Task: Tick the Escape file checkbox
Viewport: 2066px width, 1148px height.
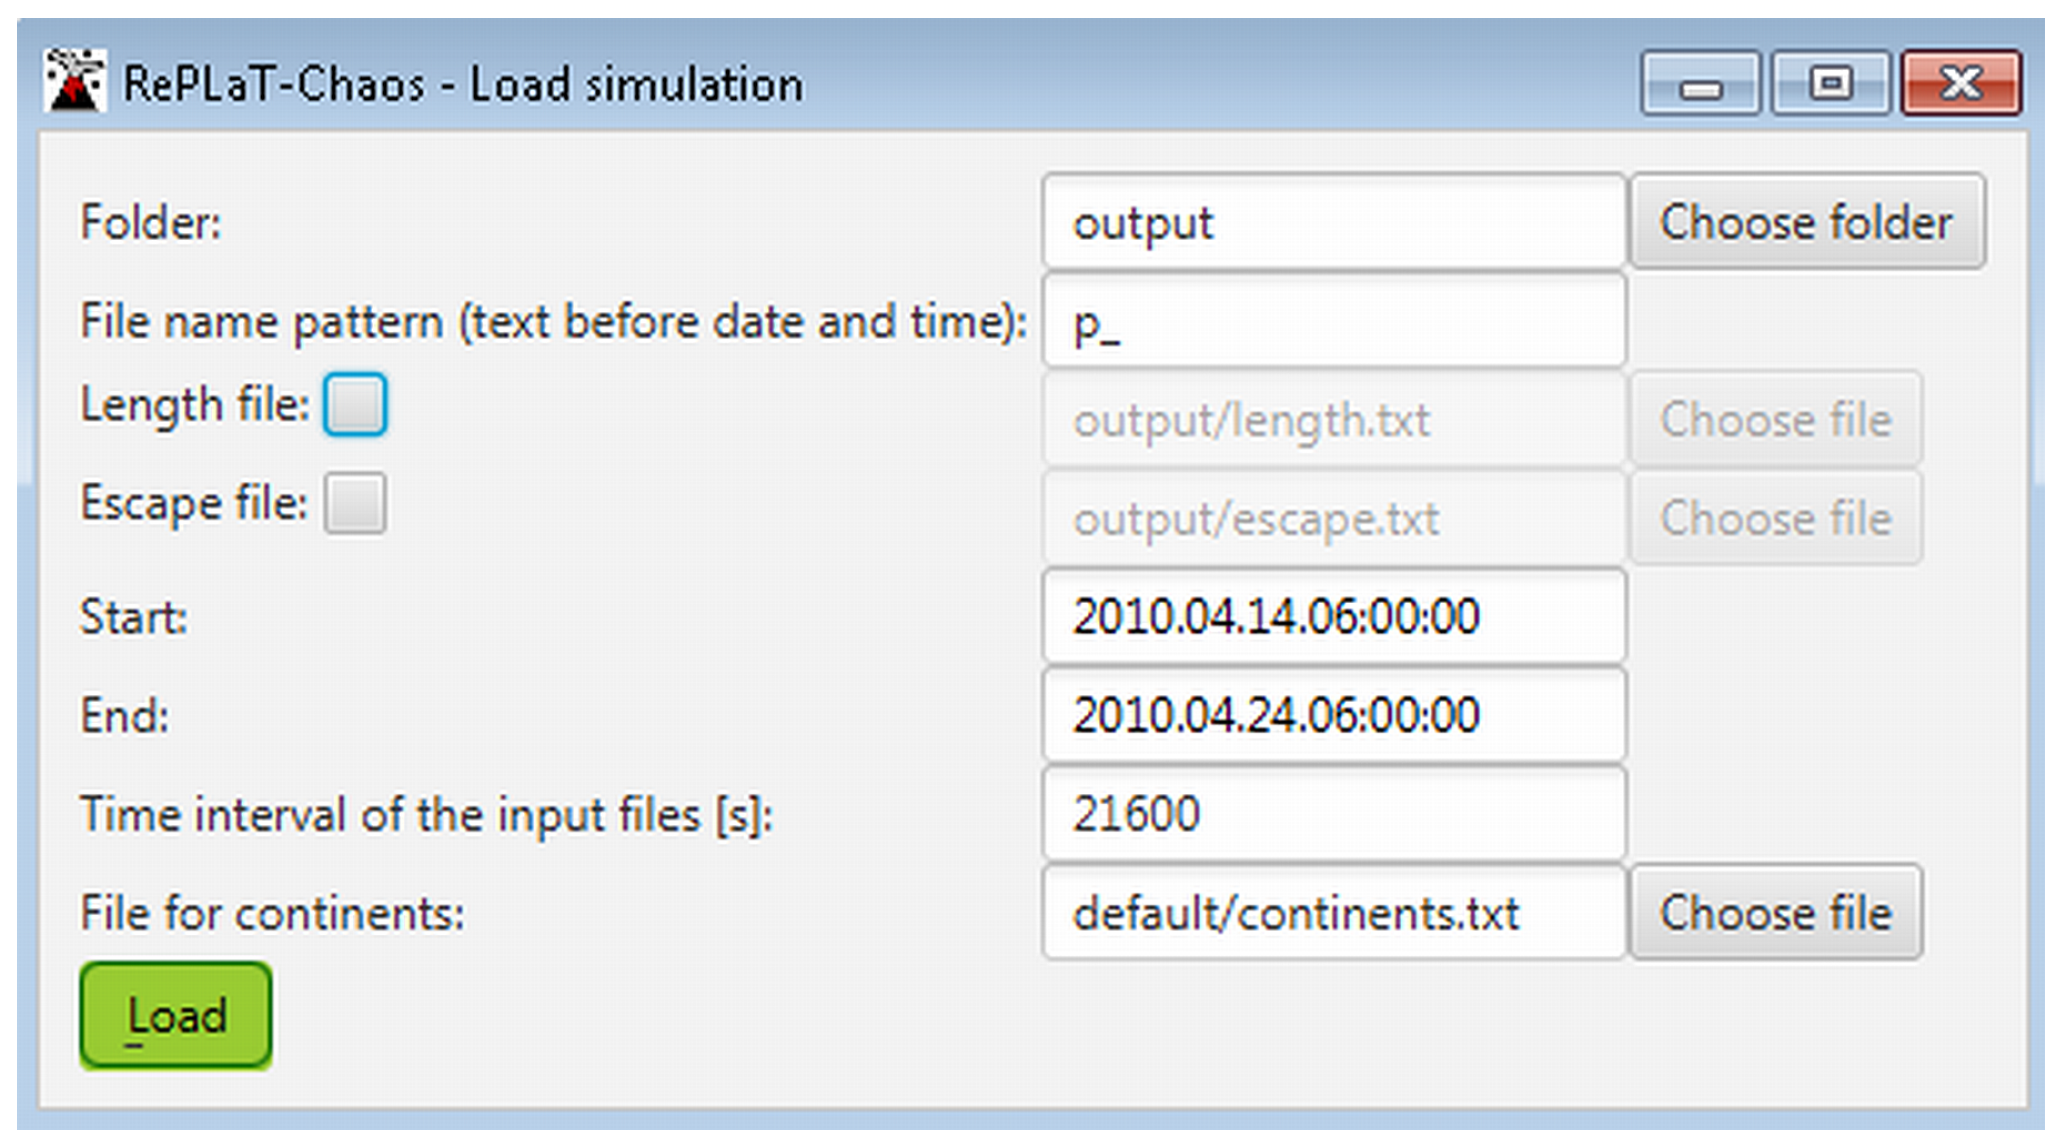Action: pyautogui.click(x=355, y=503)
